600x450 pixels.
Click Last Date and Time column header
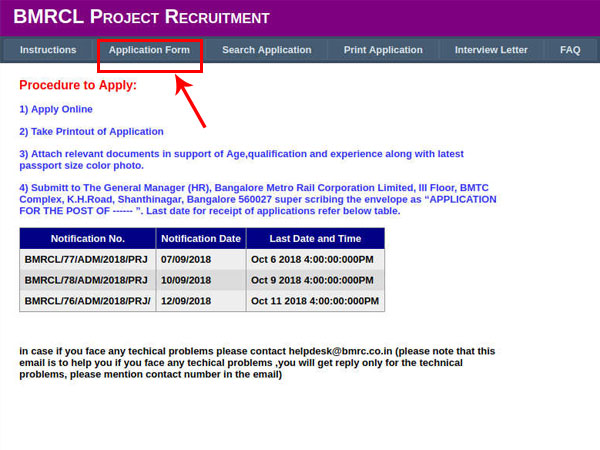(315, 238)
